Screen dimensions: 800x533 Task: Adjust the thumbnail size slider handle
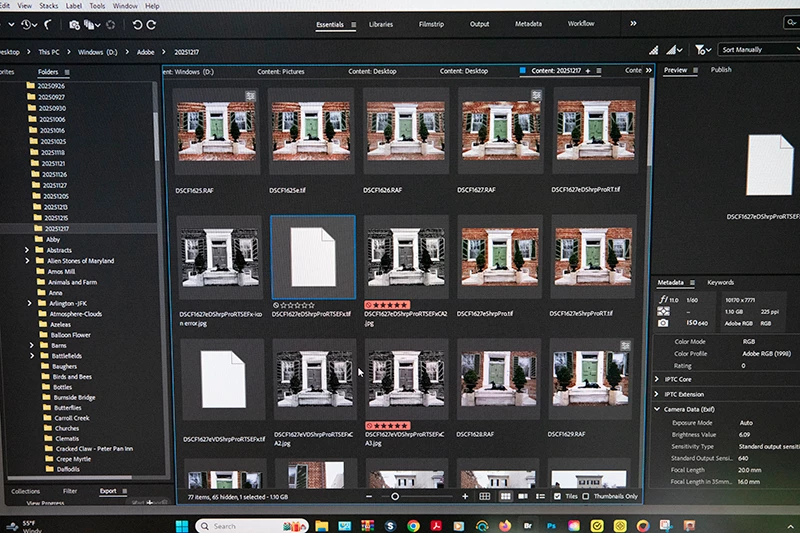[x=395, y=496]
